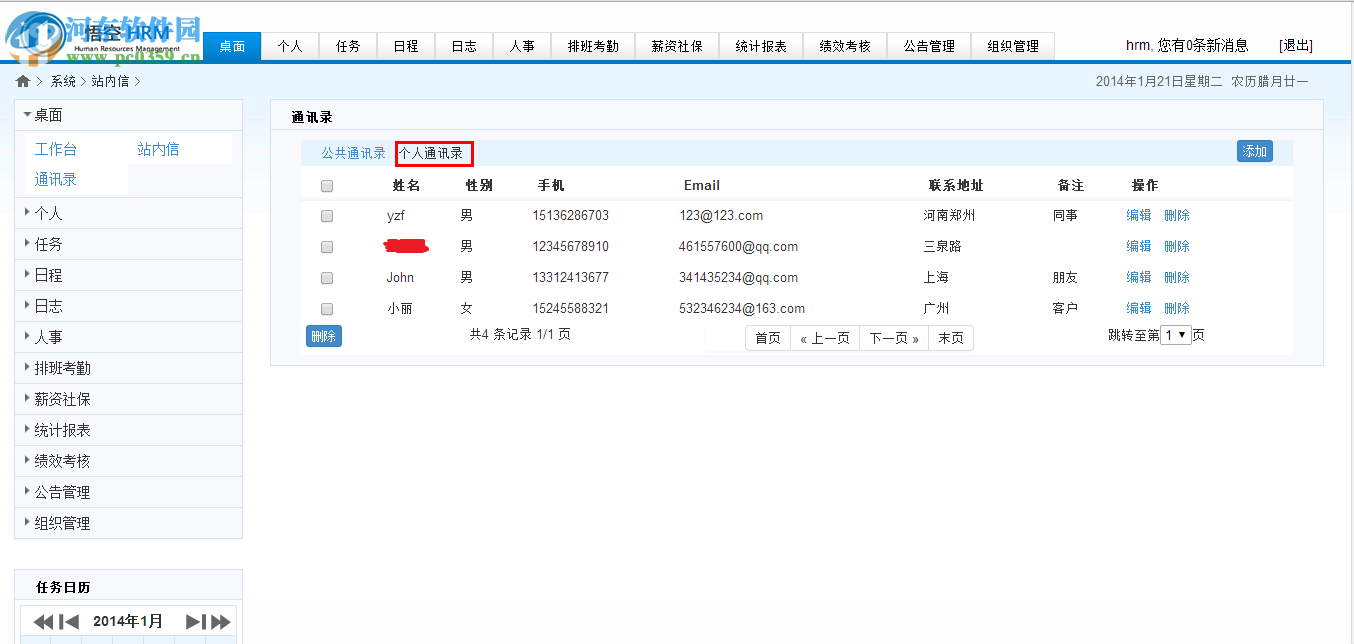Go to previous year in task calendar
The width and height of the screenshot is (1354, 644).
41,620
